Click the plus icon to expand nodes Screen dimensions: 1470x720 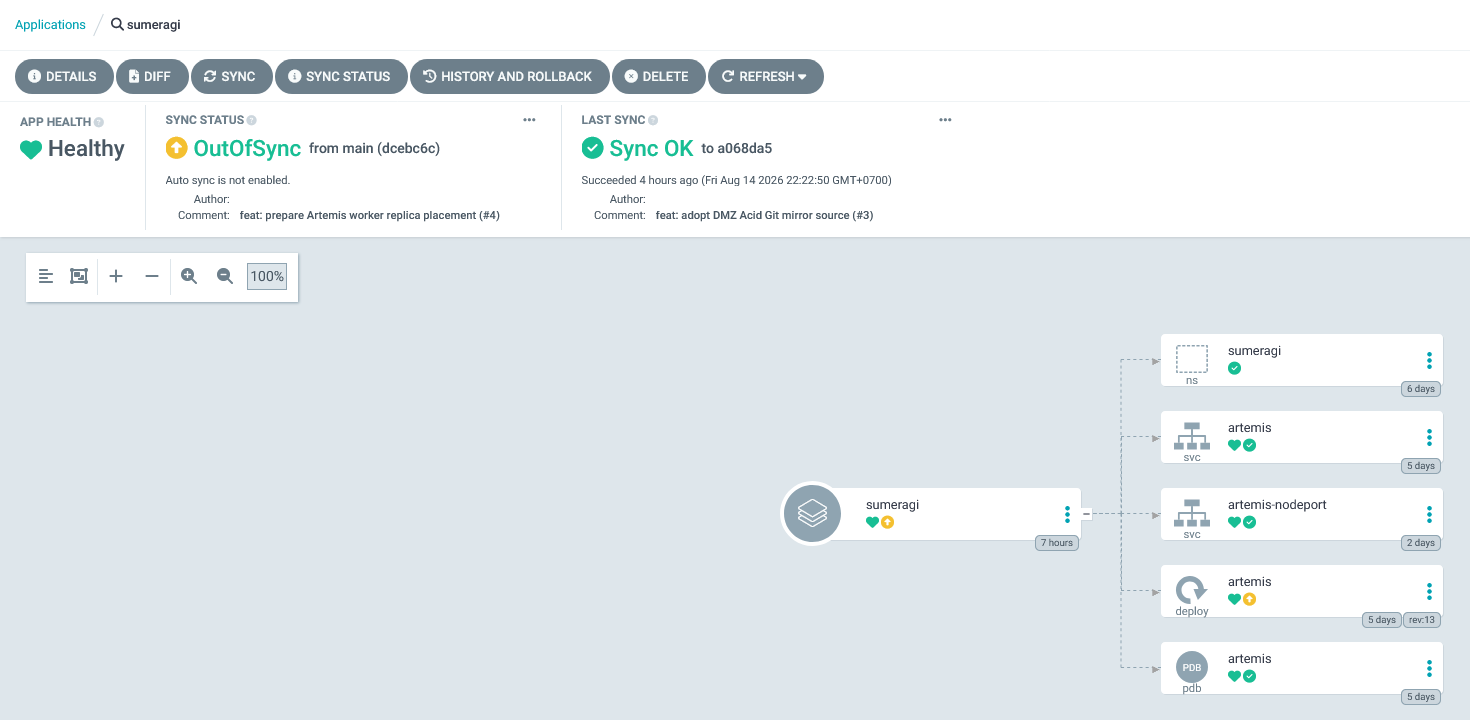tap(116, 276)
